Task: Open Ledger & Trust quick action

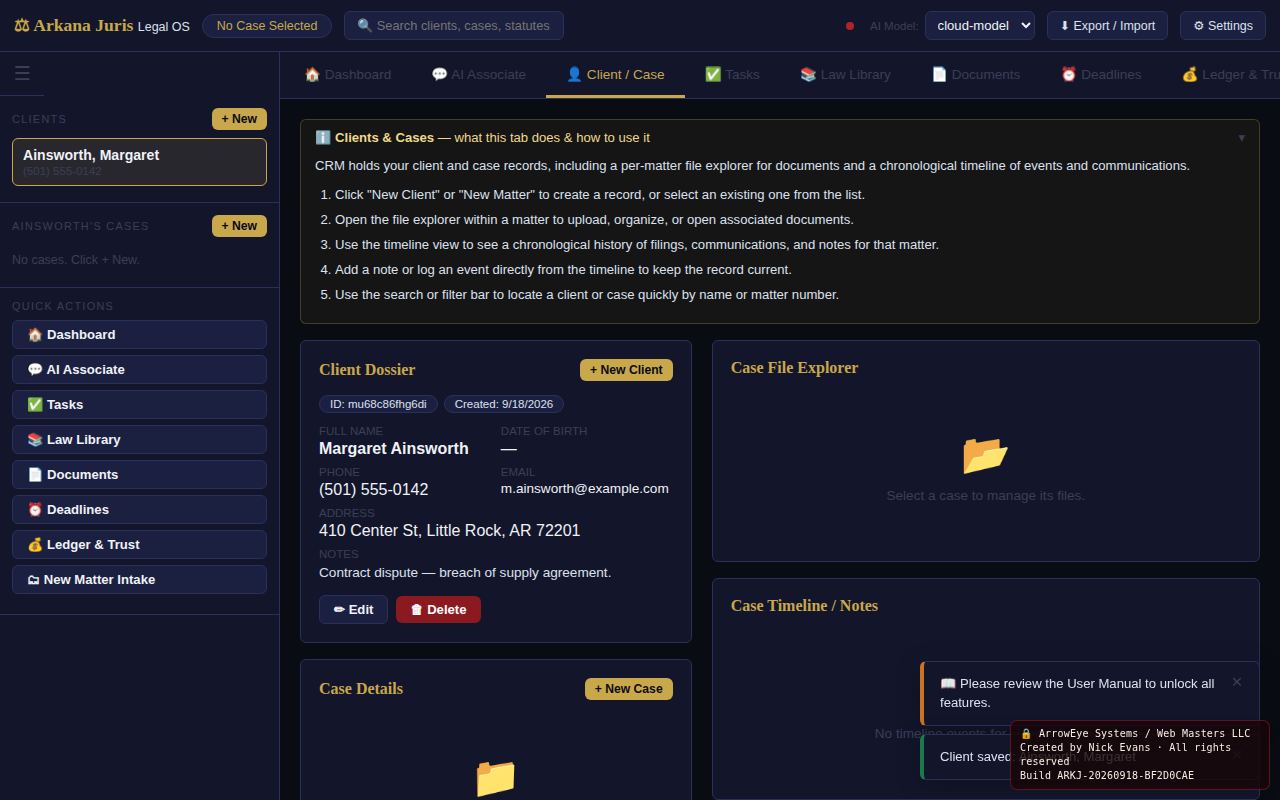Action: (x=139, y=544)
